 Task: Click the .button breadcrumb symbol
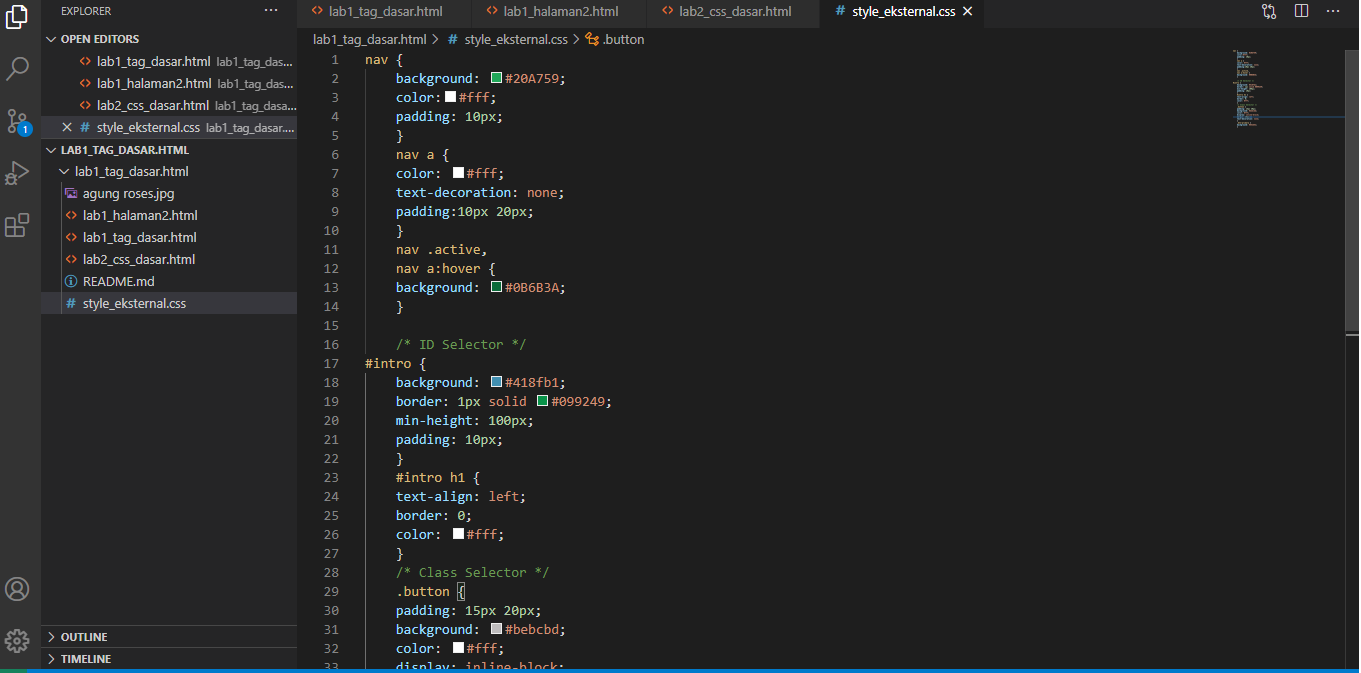[615, 39]
